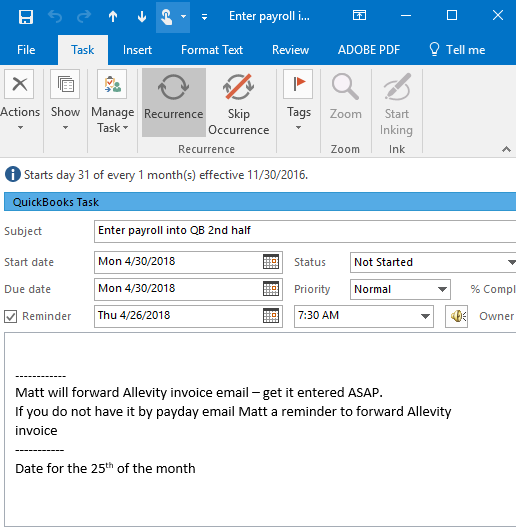Open the Actions dropdown group

pyautogui.click(x=20, y=101)
